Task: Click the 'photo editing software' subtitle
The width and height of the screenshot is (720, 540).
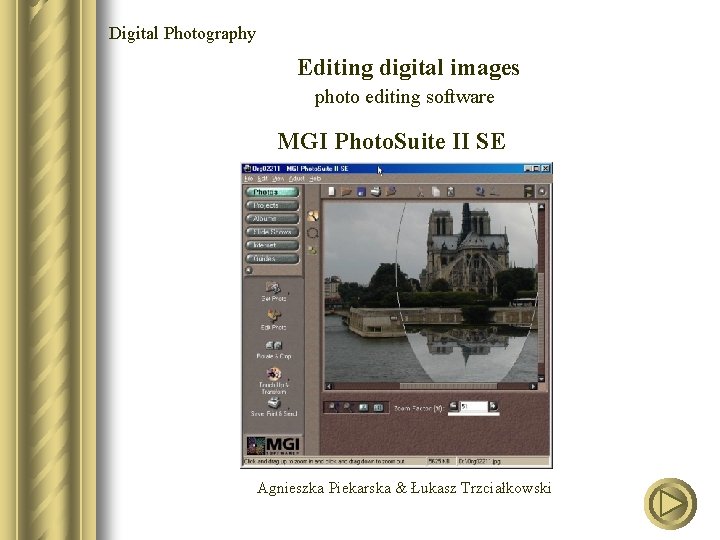Action: (404, 97)
